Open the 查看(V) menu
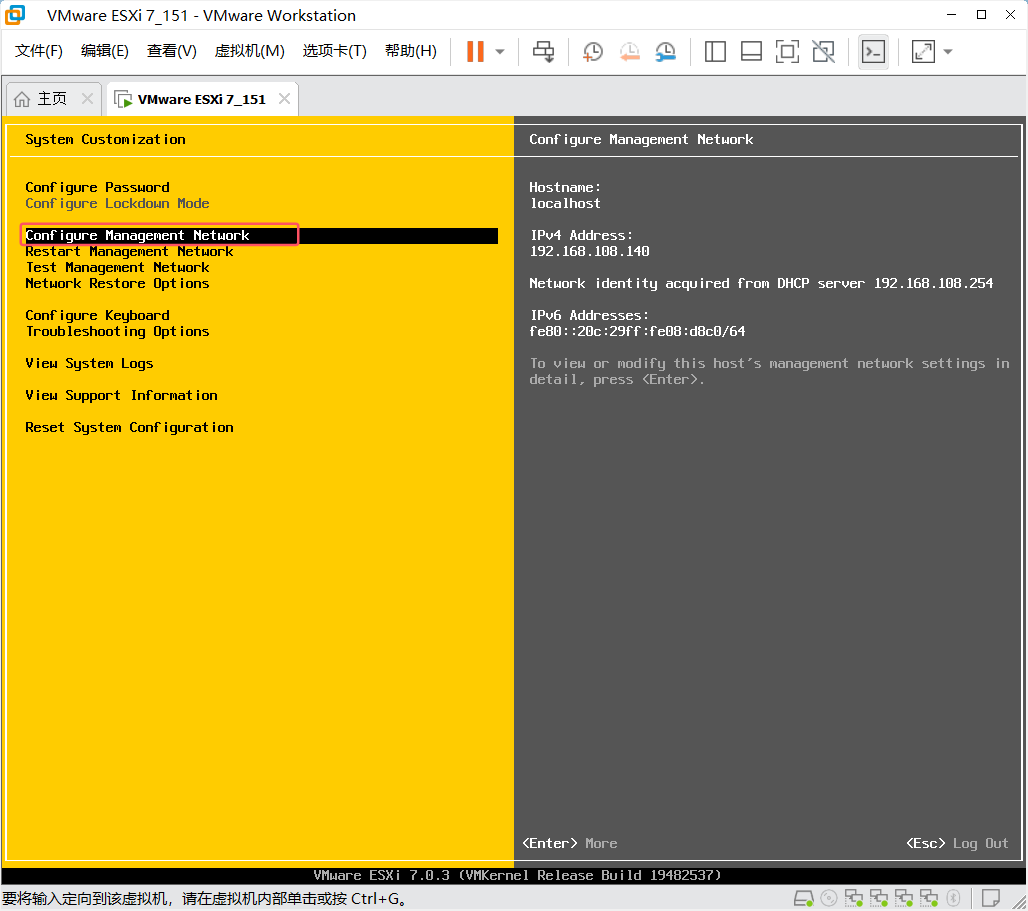 point(172,51)
